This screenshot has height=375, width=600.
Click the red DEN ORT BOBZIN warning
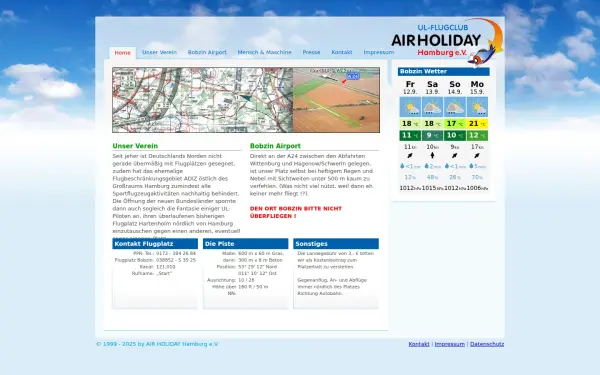pyautogui.click(x=296, y=212)
